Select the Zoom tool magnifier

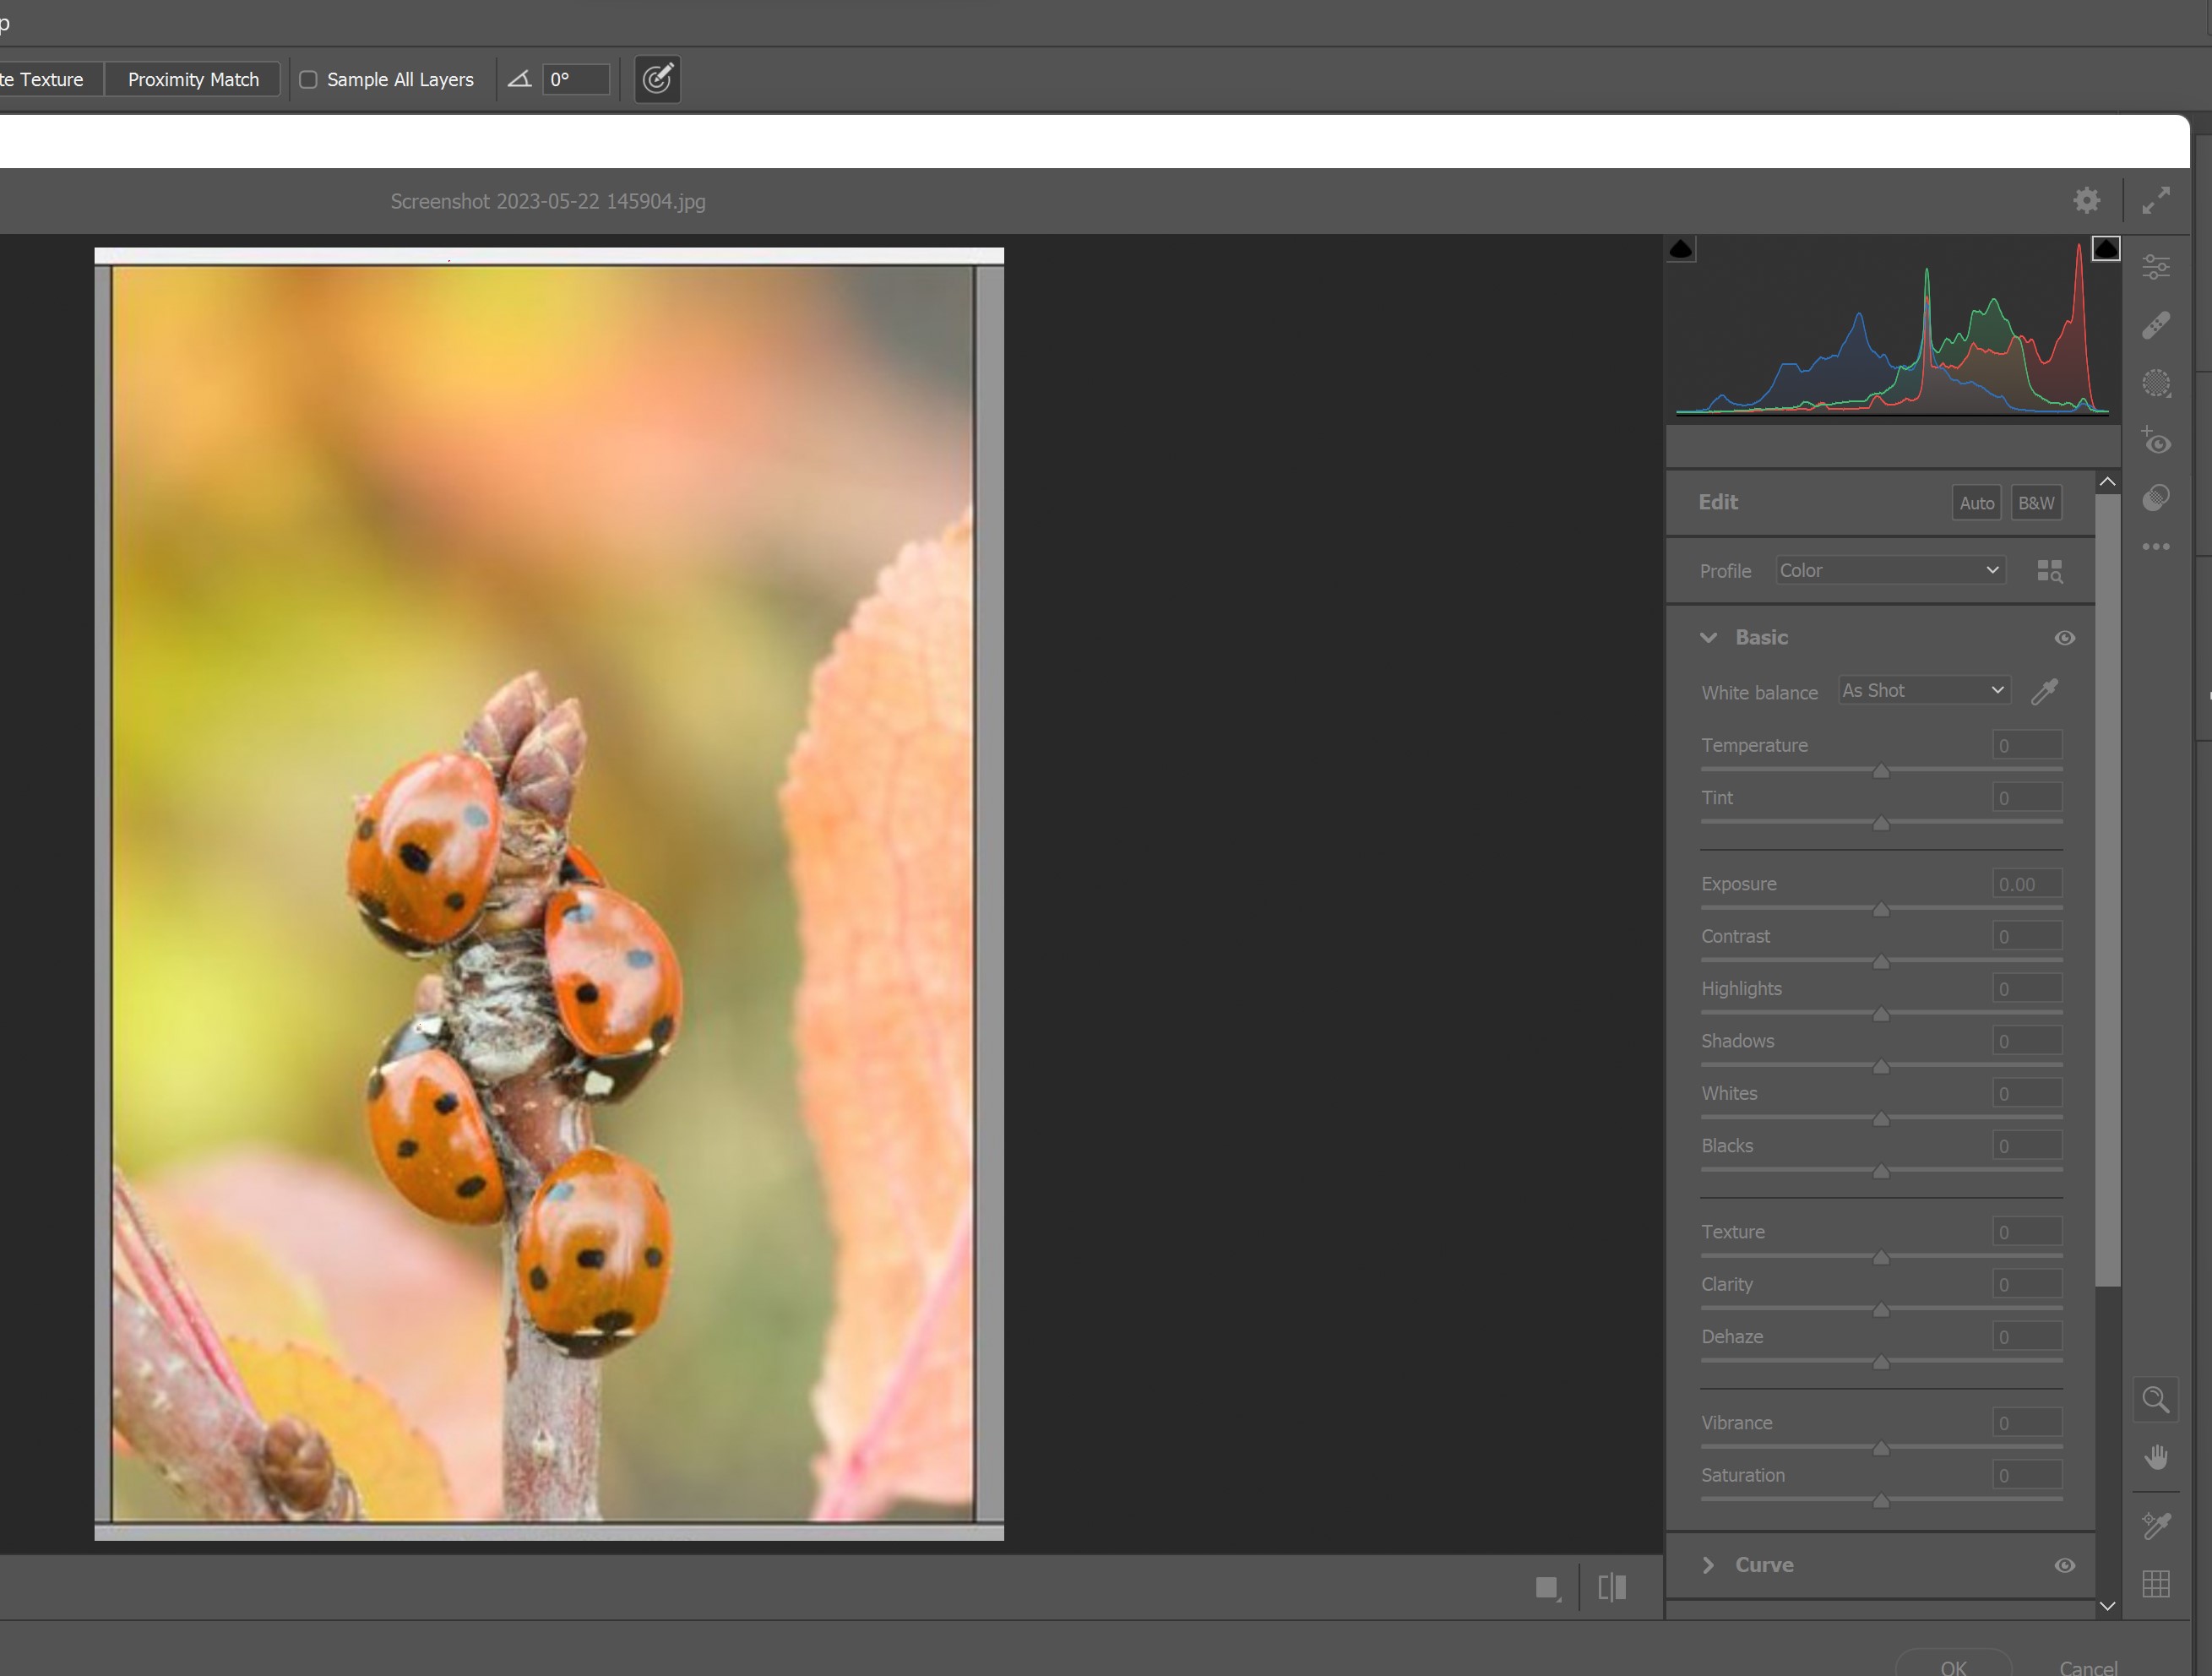click(2155, 1399)
